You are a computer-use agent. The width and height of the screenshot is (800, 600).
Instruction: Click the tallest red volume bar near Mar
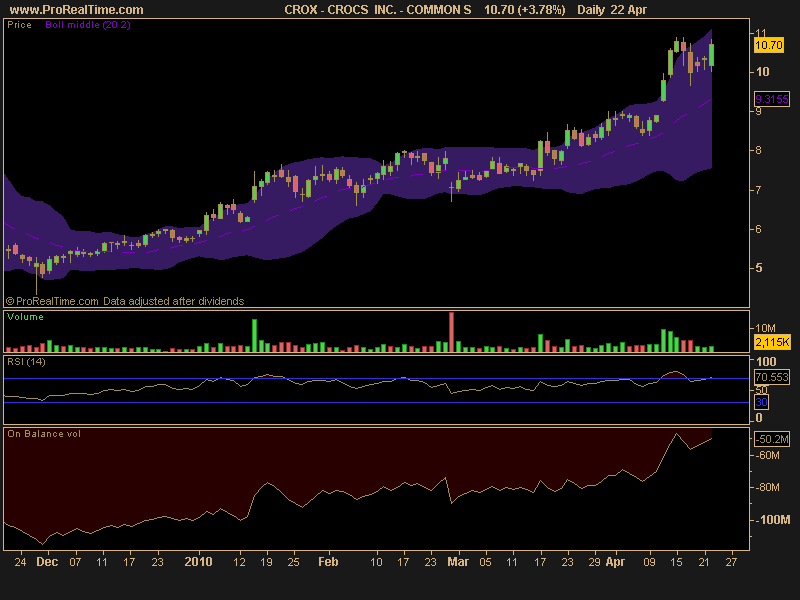[x=452, y=332]
